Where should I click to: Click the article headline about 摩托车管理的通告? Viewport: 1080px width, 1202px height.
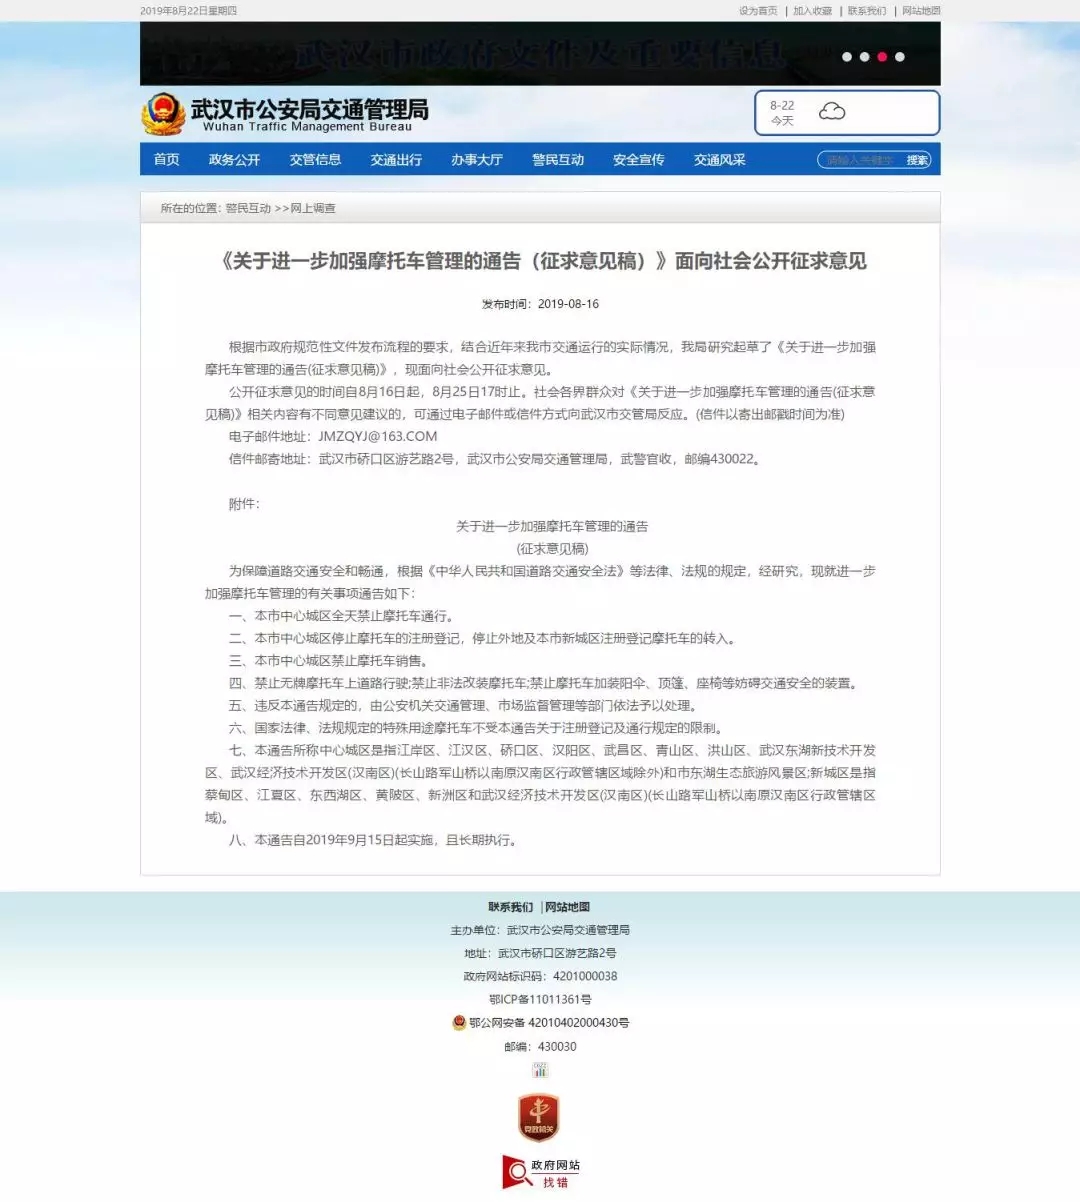[x=542, y=261]
